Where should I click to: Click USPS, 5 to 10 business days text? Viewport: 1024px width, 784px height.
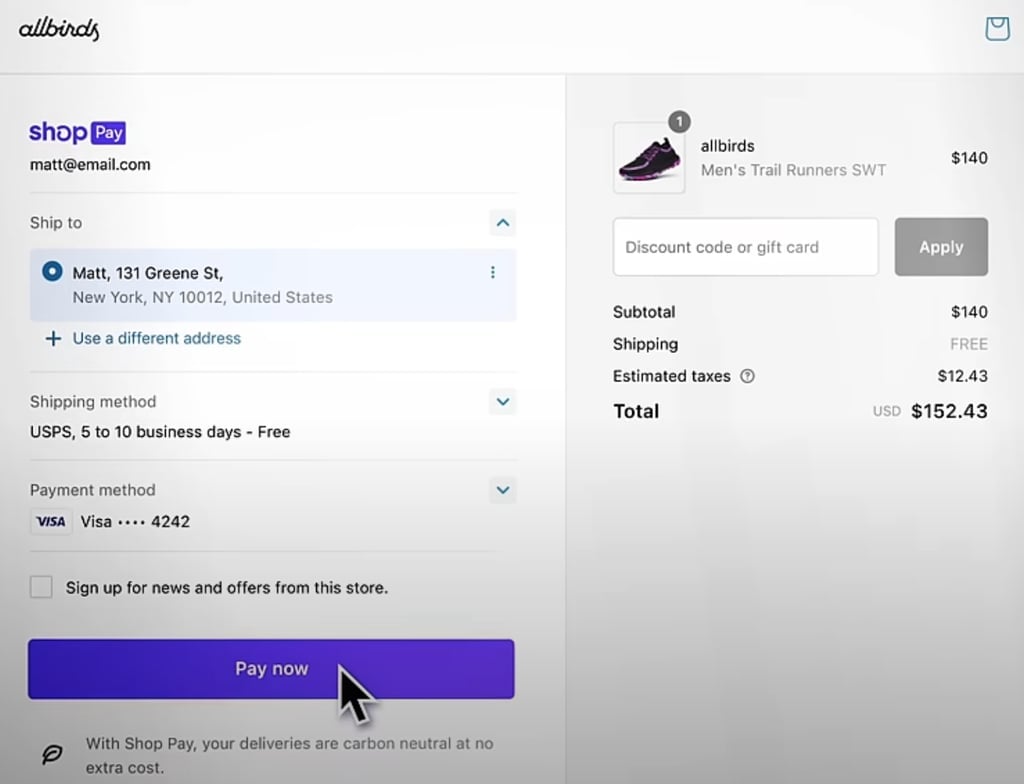pos(160,432)
